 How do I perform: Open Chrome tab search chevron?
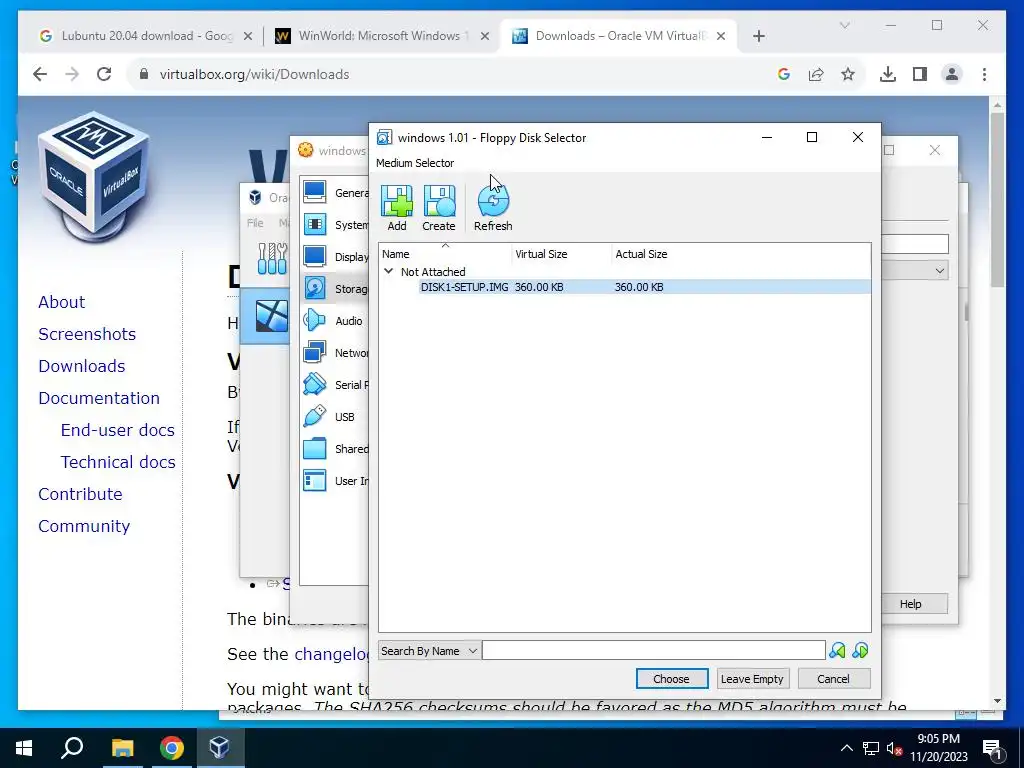click(x=844, y=25)
